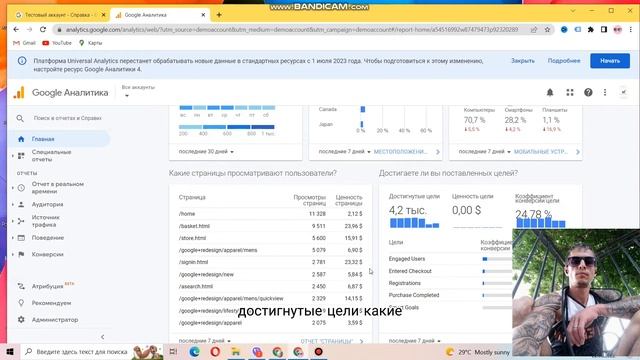
Task: Expand the Поведение section in sidebar
Action: pyautogui.click(x=13, y=238)
